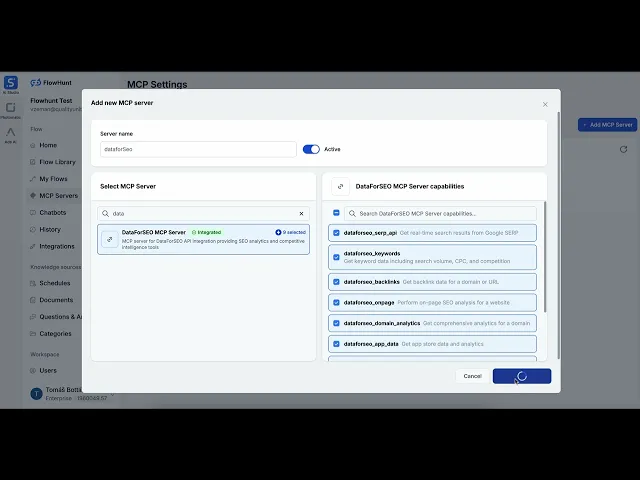
Task: Close the Add new MCP server dialog
Action: (545, 104)
